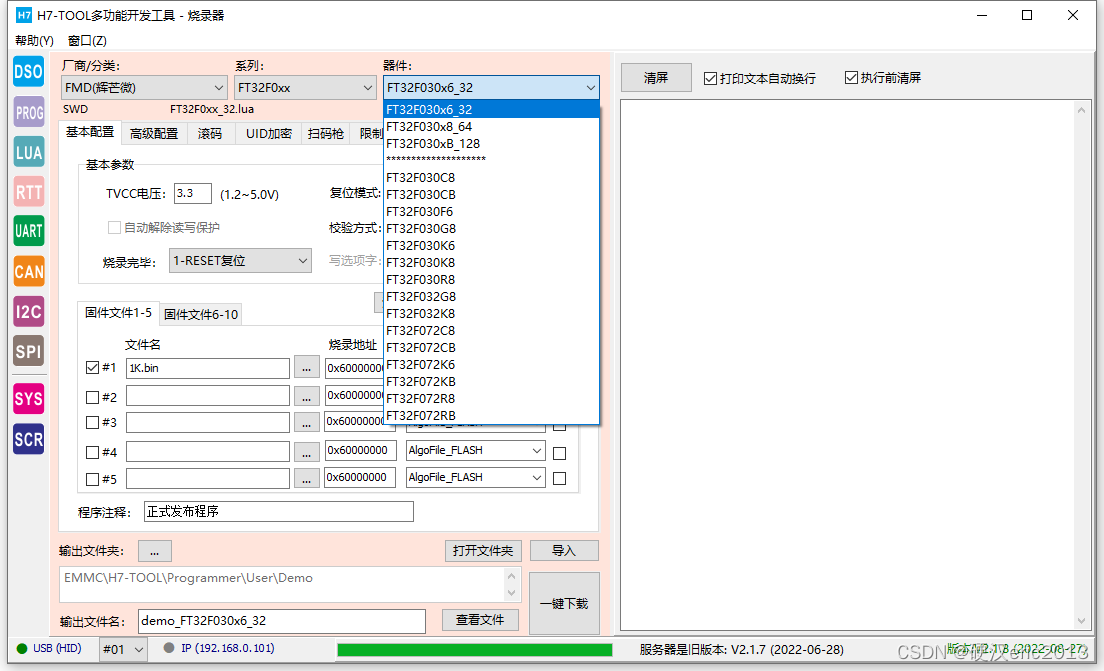The width and height of the screenshot is (1104, 671).
Task: Click the output log scrollbar down arrow
Action: 1081,620
